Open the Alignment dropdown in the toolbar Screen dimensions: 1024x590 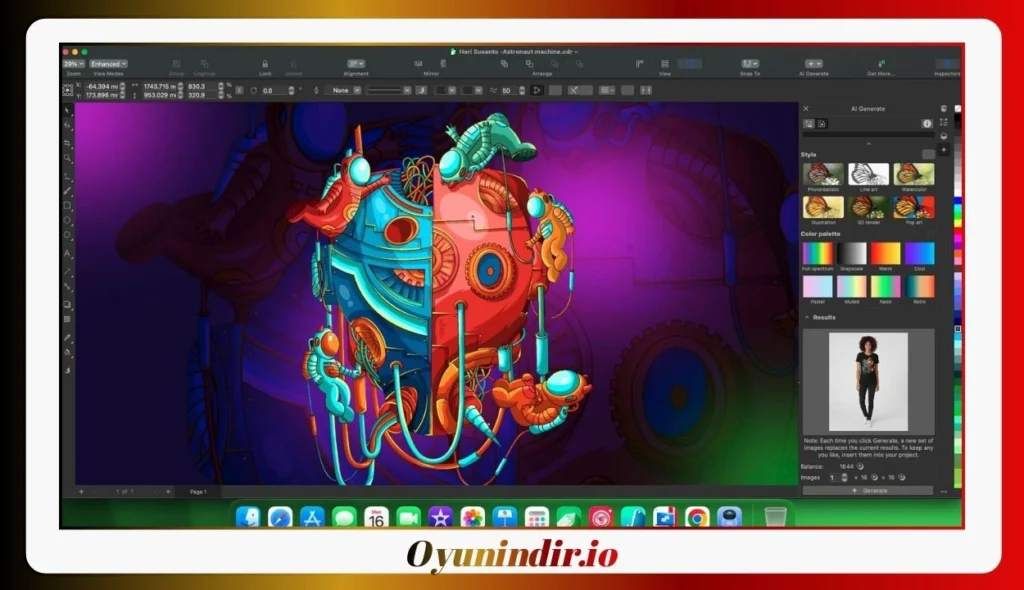[x=356, y=64]
